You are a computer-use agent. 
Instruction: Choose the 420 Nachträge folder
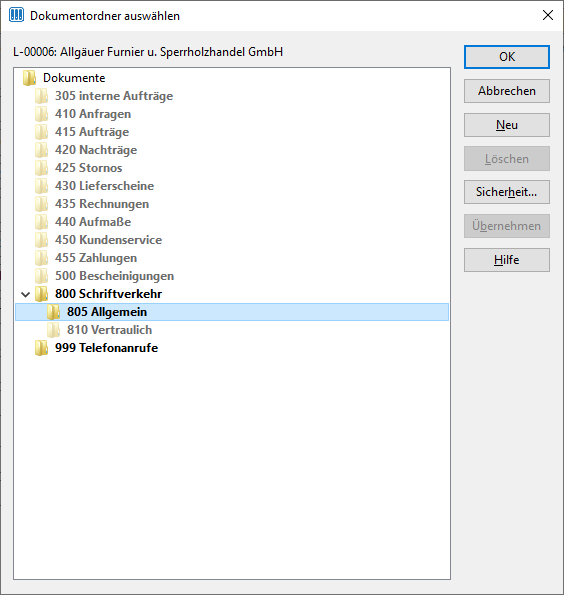(x=96, y=150)
